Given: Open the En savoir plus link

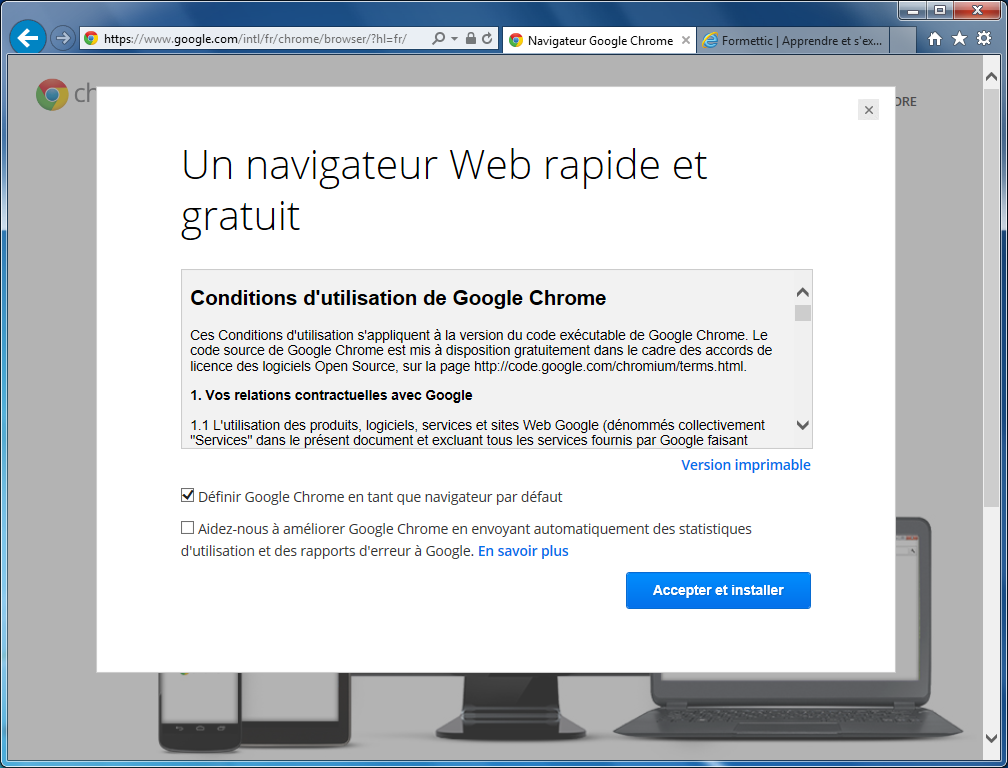Looking at the screenshot, I should point(523,551).
